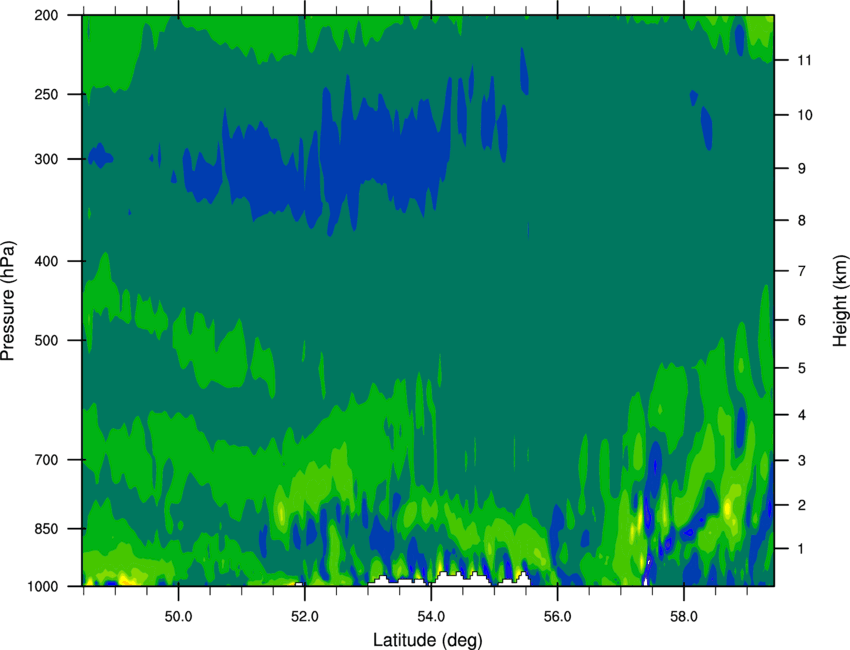This screenshot has width=850, height=650.
Task: Click the 56.0 latitude tick label
Action: pos(558,617)
